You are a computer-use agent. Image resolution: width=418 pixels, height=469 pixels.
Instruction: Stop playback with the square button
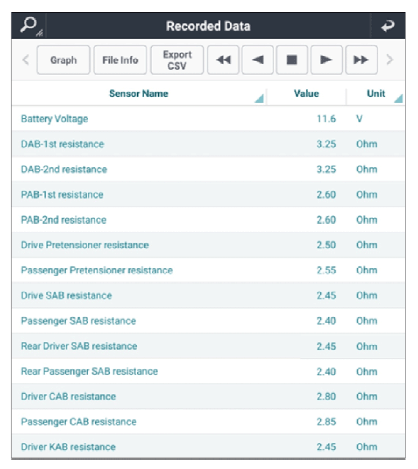point(292,60)
